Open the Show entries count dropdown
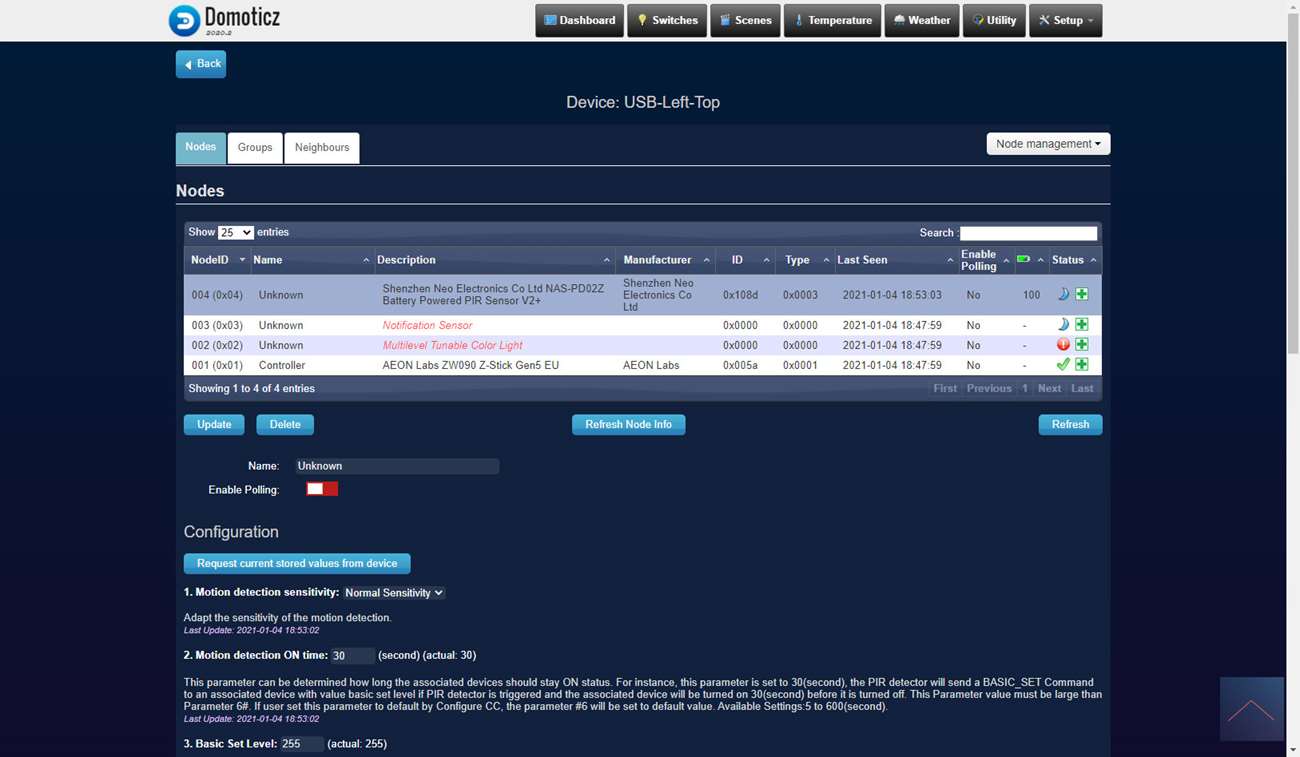Screen dimensions: 1300x757 (236, 232)
